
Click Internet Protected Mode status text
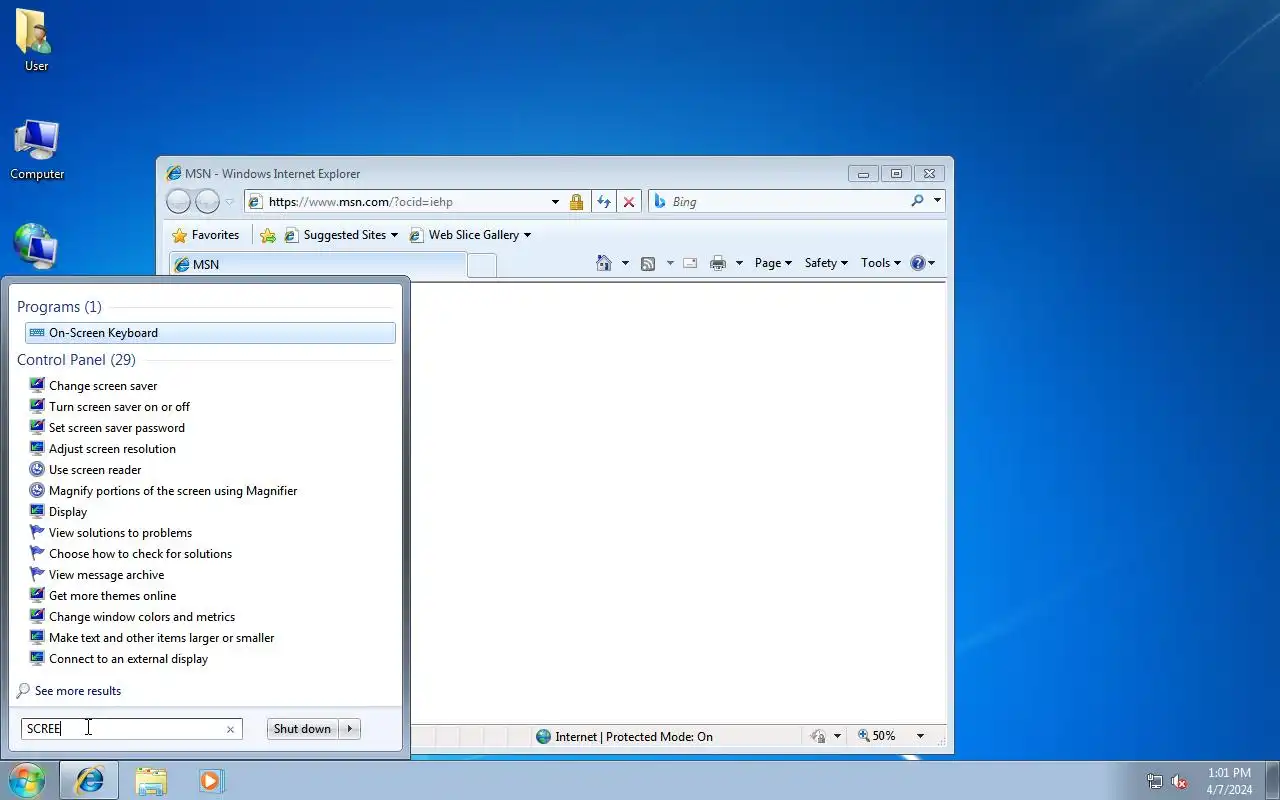pos(634,737)
